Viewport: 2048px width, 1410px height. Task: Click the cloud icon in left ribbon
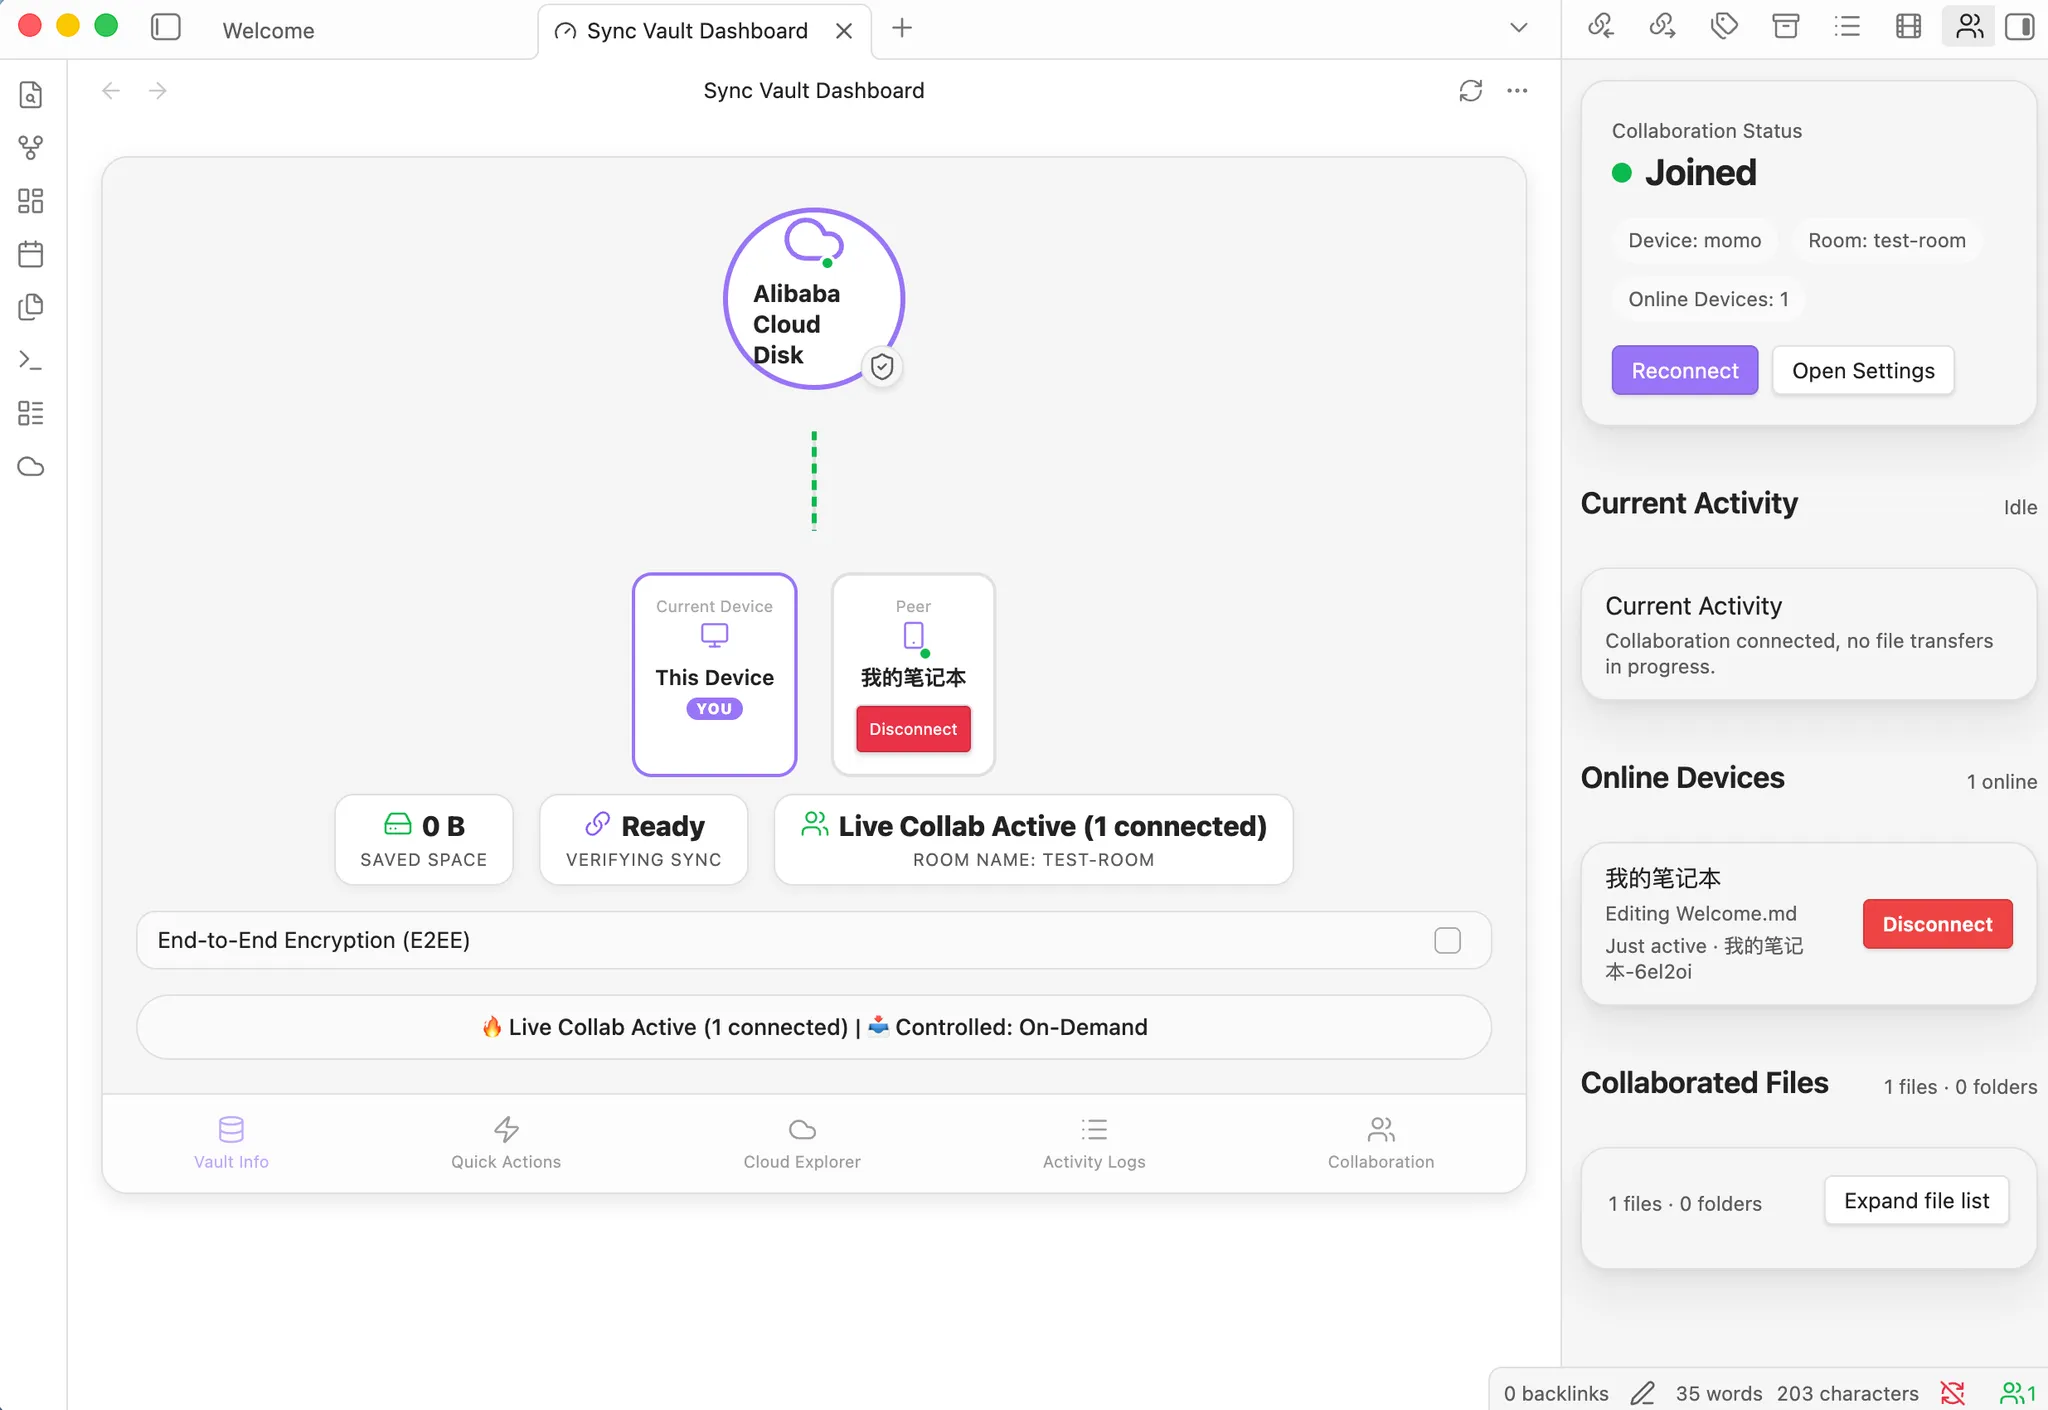point(31,466)
